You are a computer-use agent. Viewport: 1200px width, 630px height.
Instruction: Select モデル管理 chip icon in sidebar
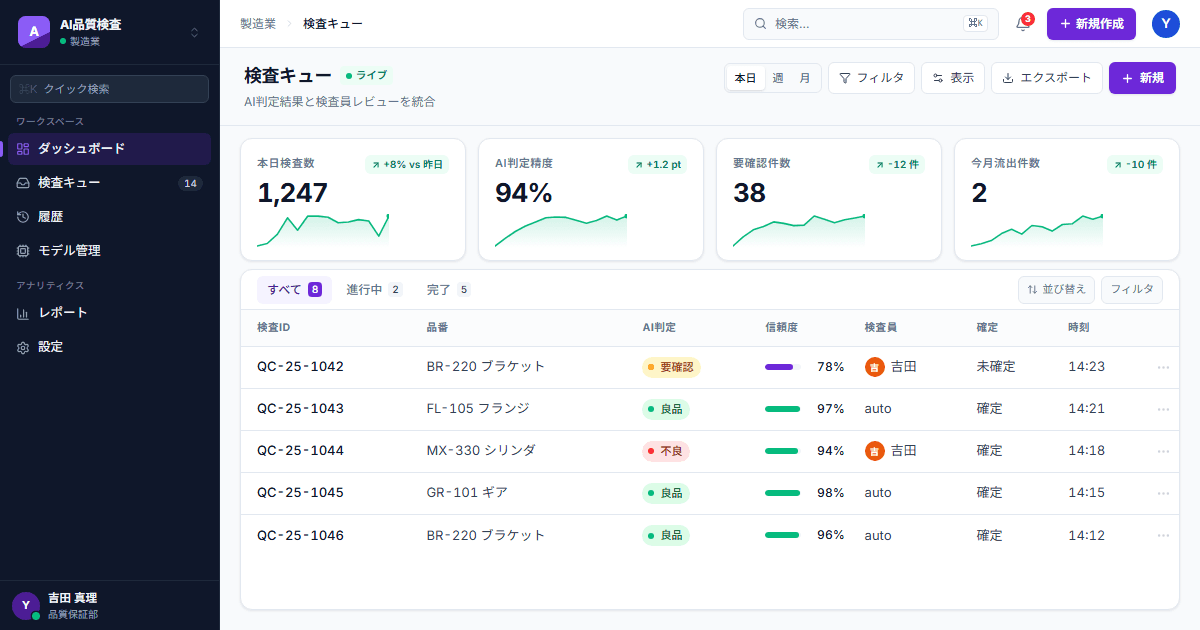[x=23, y=250]
